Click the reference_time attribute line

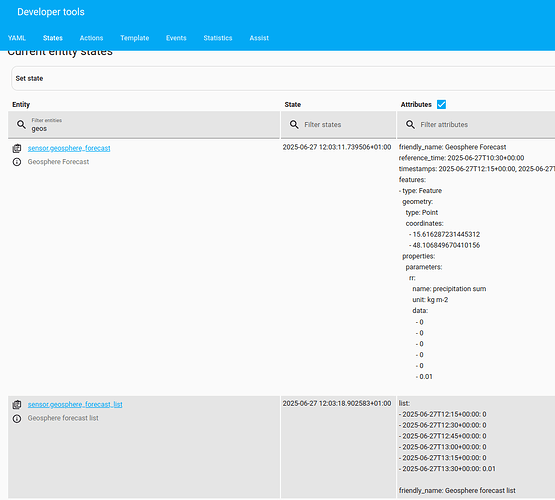pos(461,158)
